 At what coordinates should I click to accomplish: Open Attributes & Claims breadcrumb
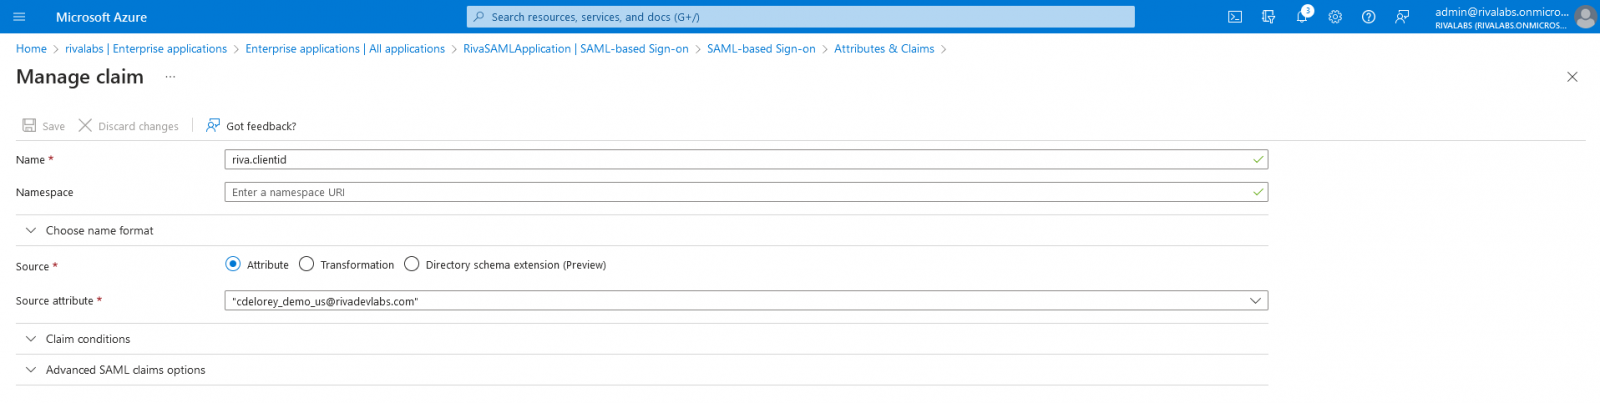click(884, 49)
